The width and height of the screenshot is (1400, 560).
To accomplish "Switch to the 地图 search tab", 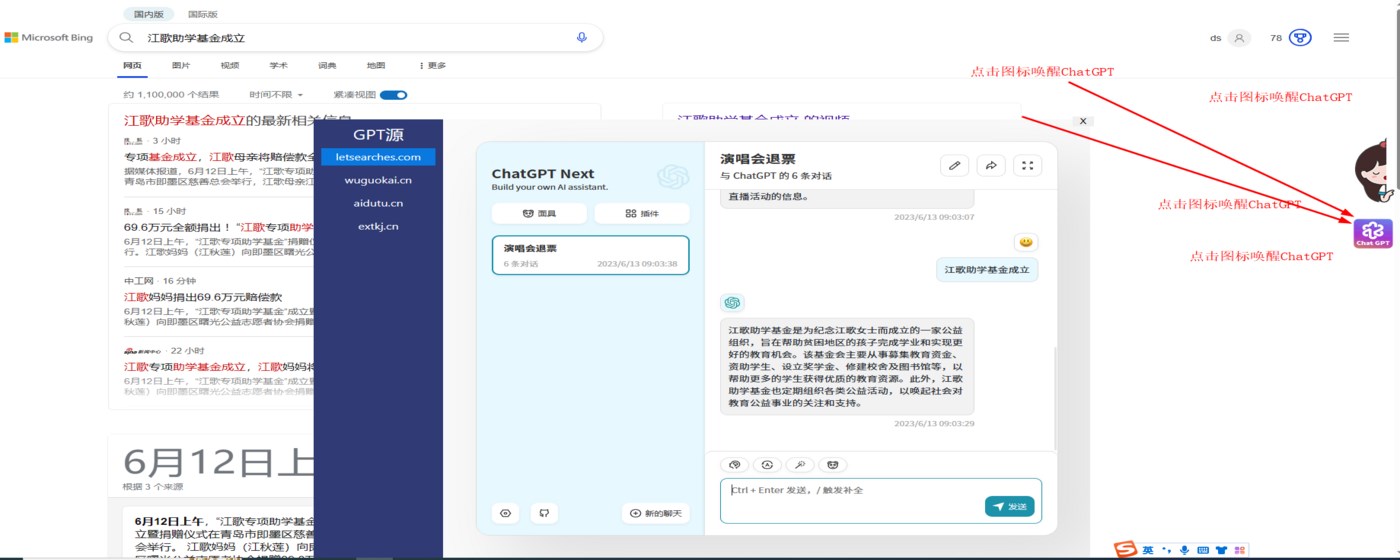I will (x=376, y=66).
